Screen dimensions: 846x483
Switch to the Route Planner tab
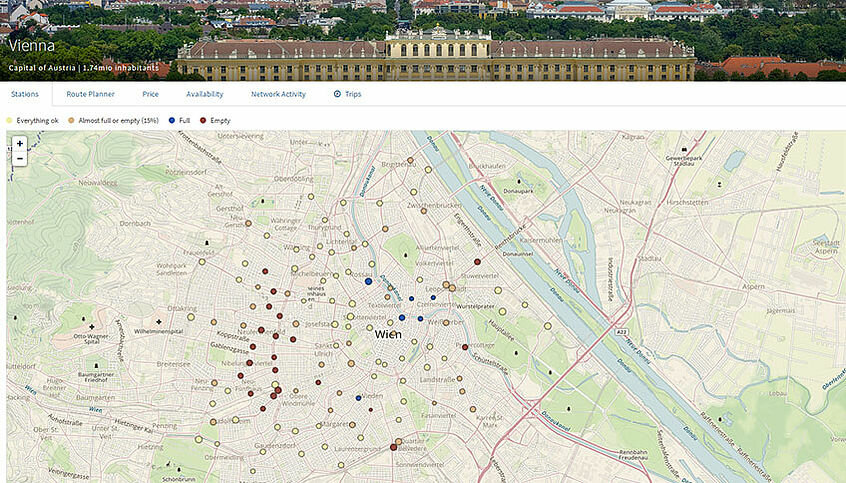(x=90, y=94)
